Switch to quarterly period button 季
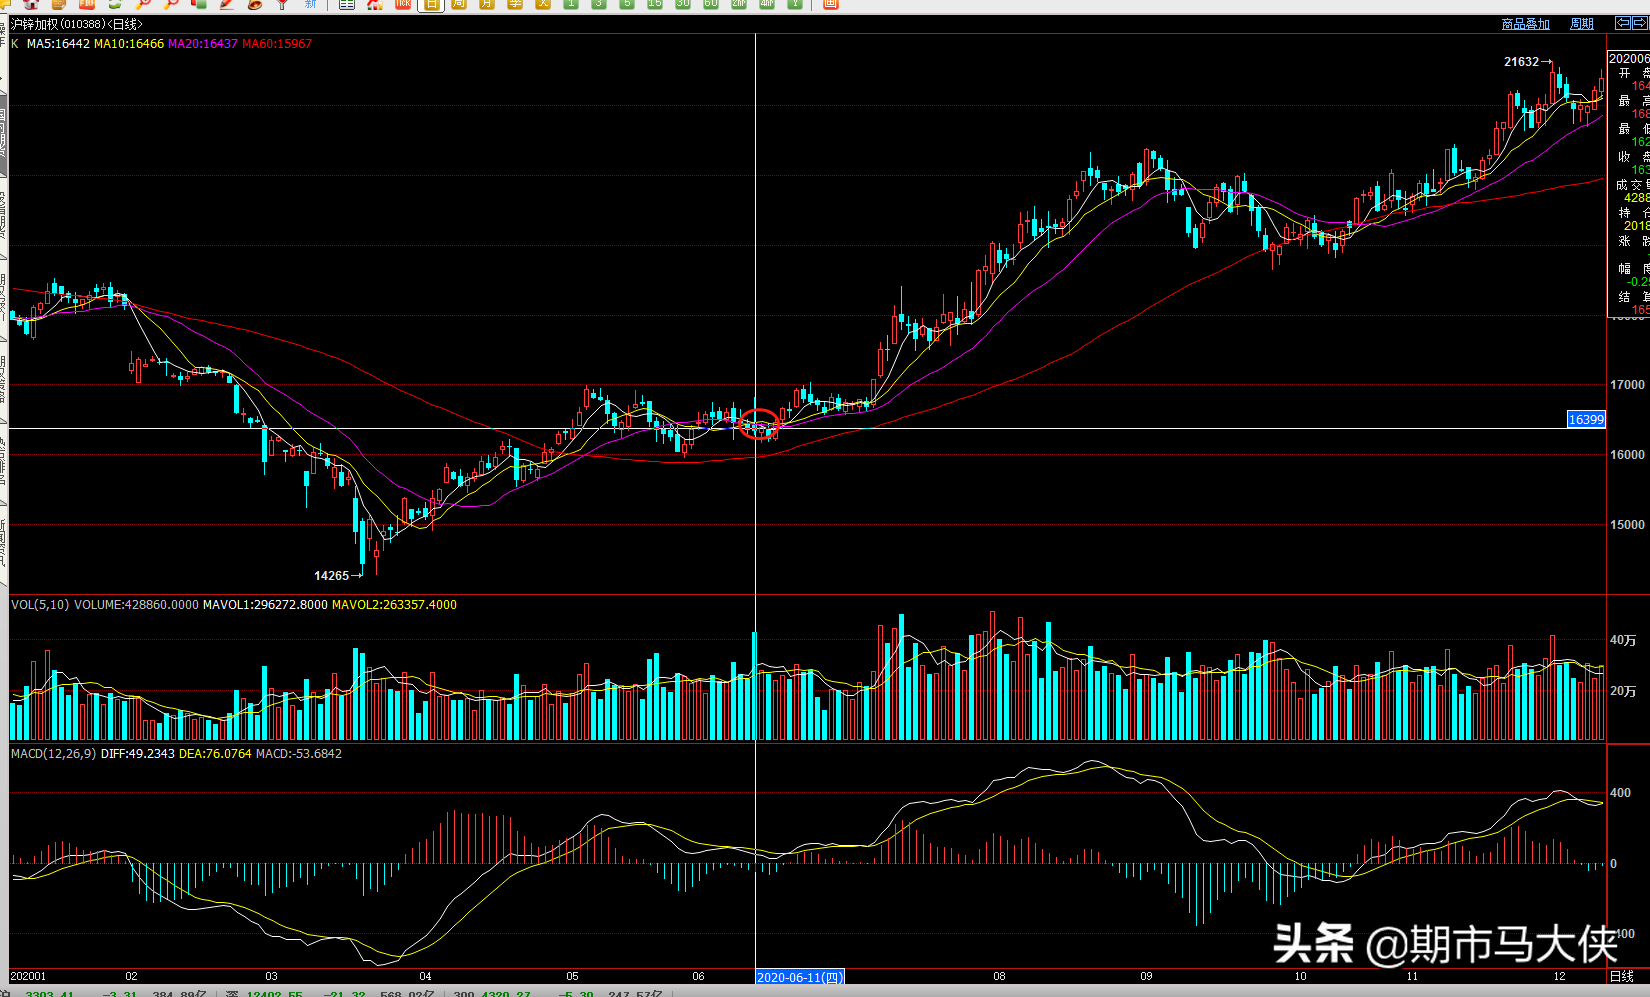Screen dimensions: 1650x997 [515, 4]
